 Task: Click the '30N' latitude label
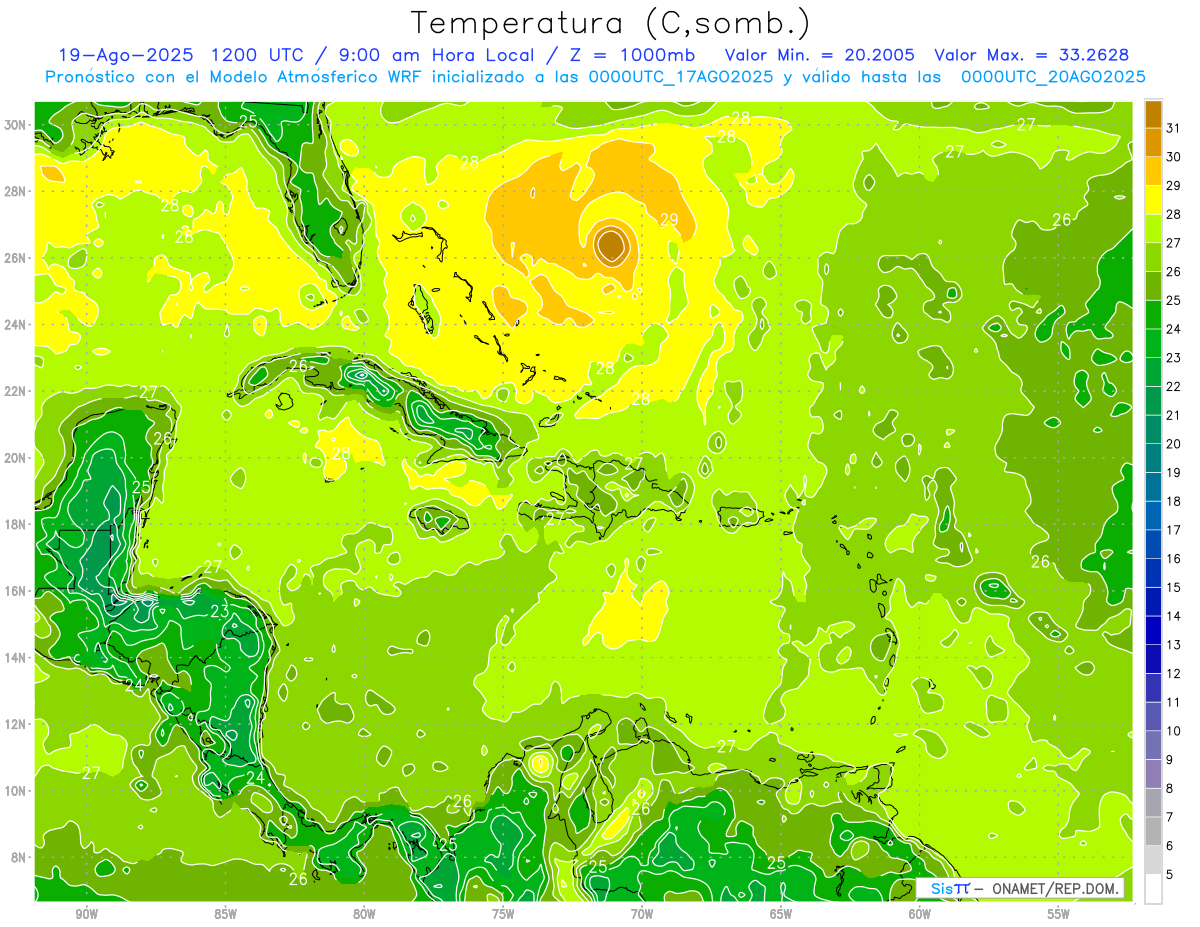click(17, 125)
